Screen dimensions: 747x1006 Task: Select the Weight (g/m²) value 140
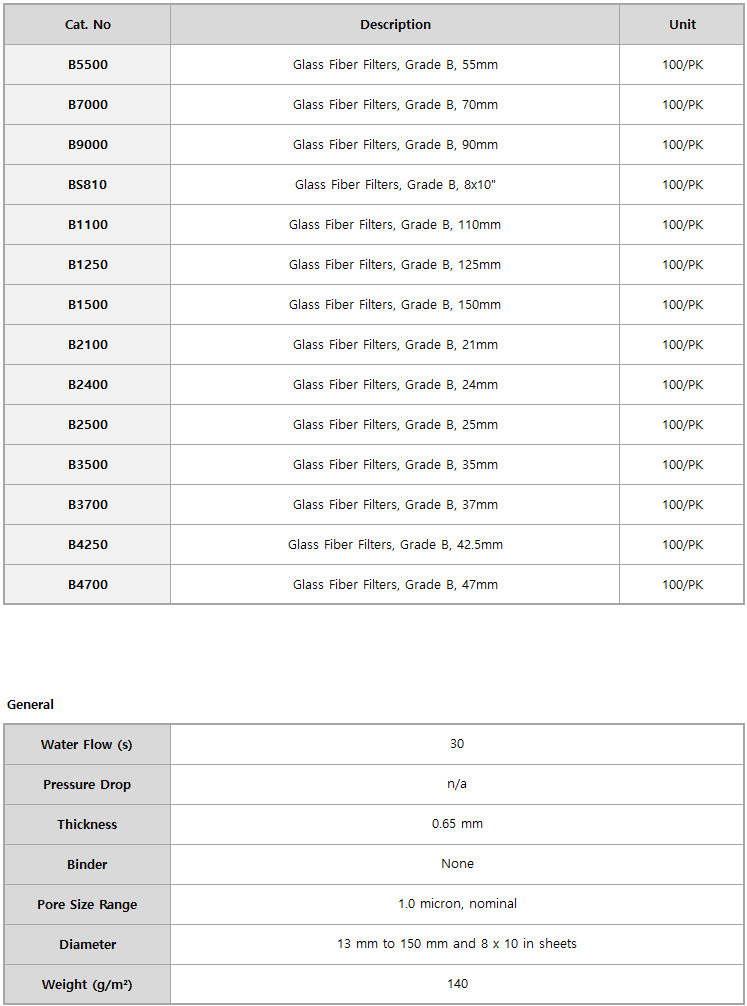[x=457, y=984]
